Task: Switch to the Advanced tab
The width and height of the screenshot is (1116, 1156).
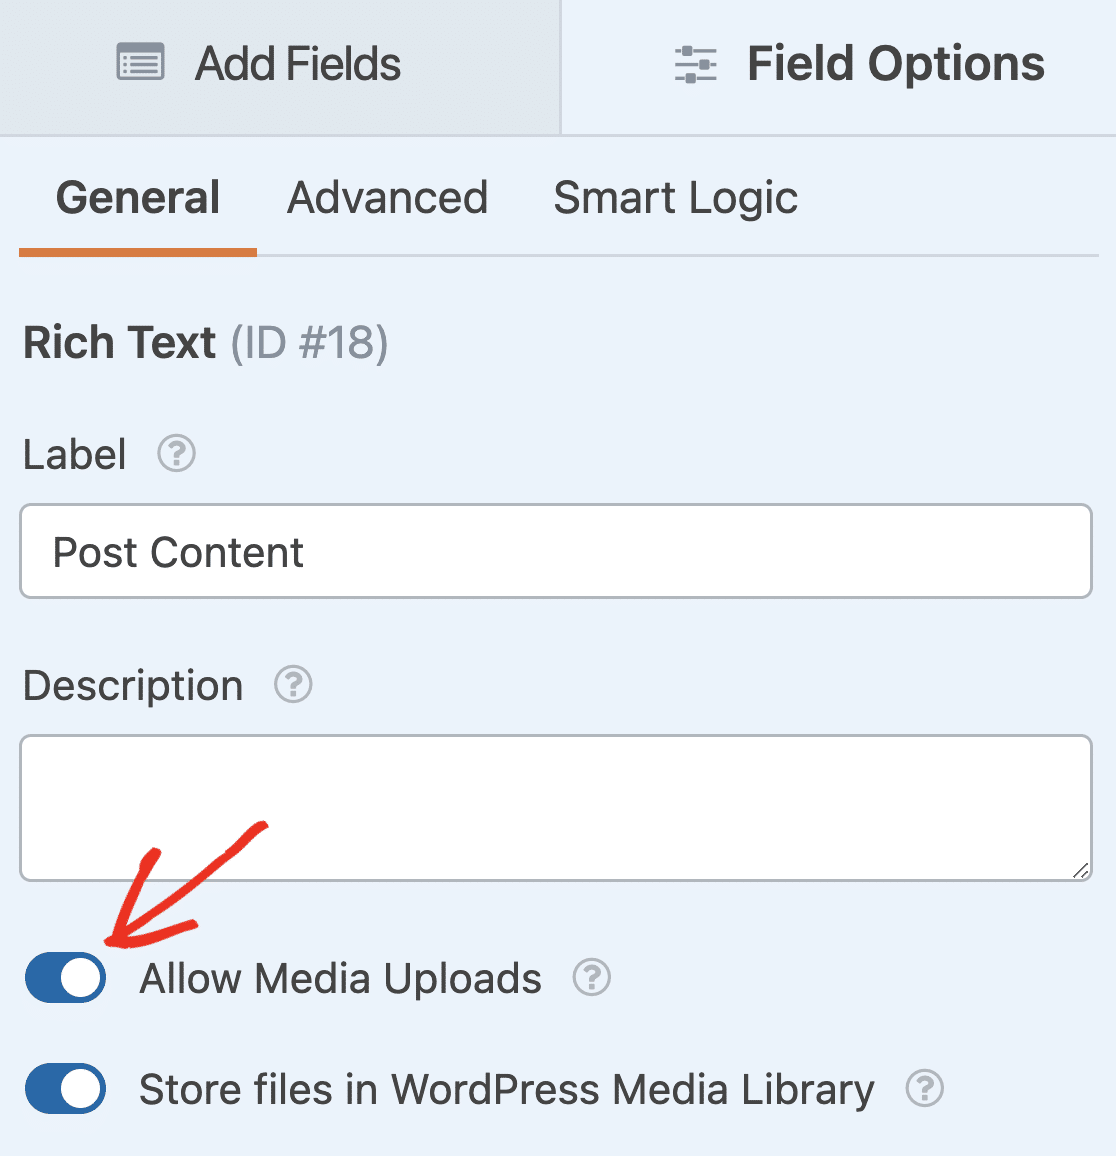Action: pyautogui.click(x=387, y=198)
